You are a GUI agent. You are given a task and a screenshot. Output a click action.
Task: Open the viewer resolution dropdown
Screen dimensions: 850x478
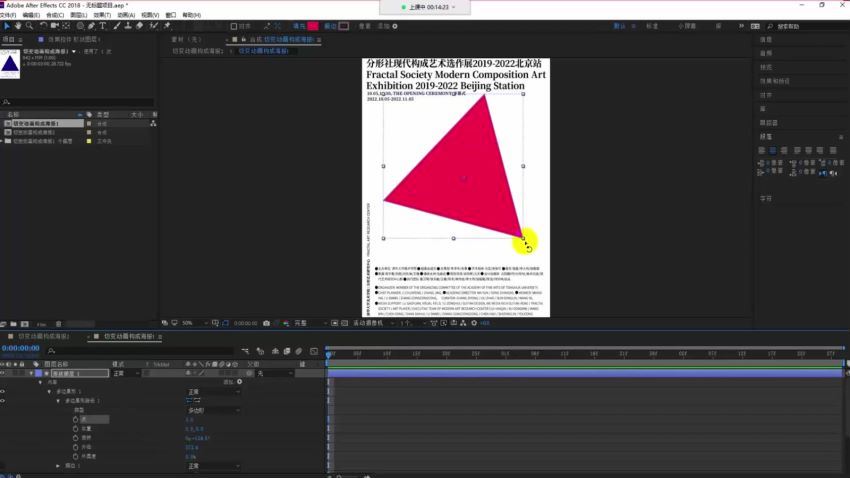[x=310, y=323]
